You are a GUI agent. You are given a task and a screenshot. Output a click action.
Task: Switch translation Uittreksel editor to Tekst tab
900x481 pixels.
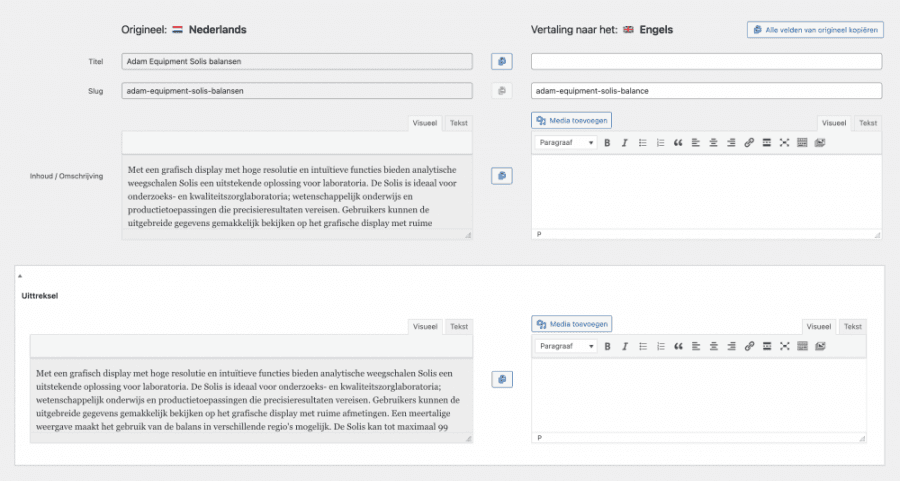point(853,327)
